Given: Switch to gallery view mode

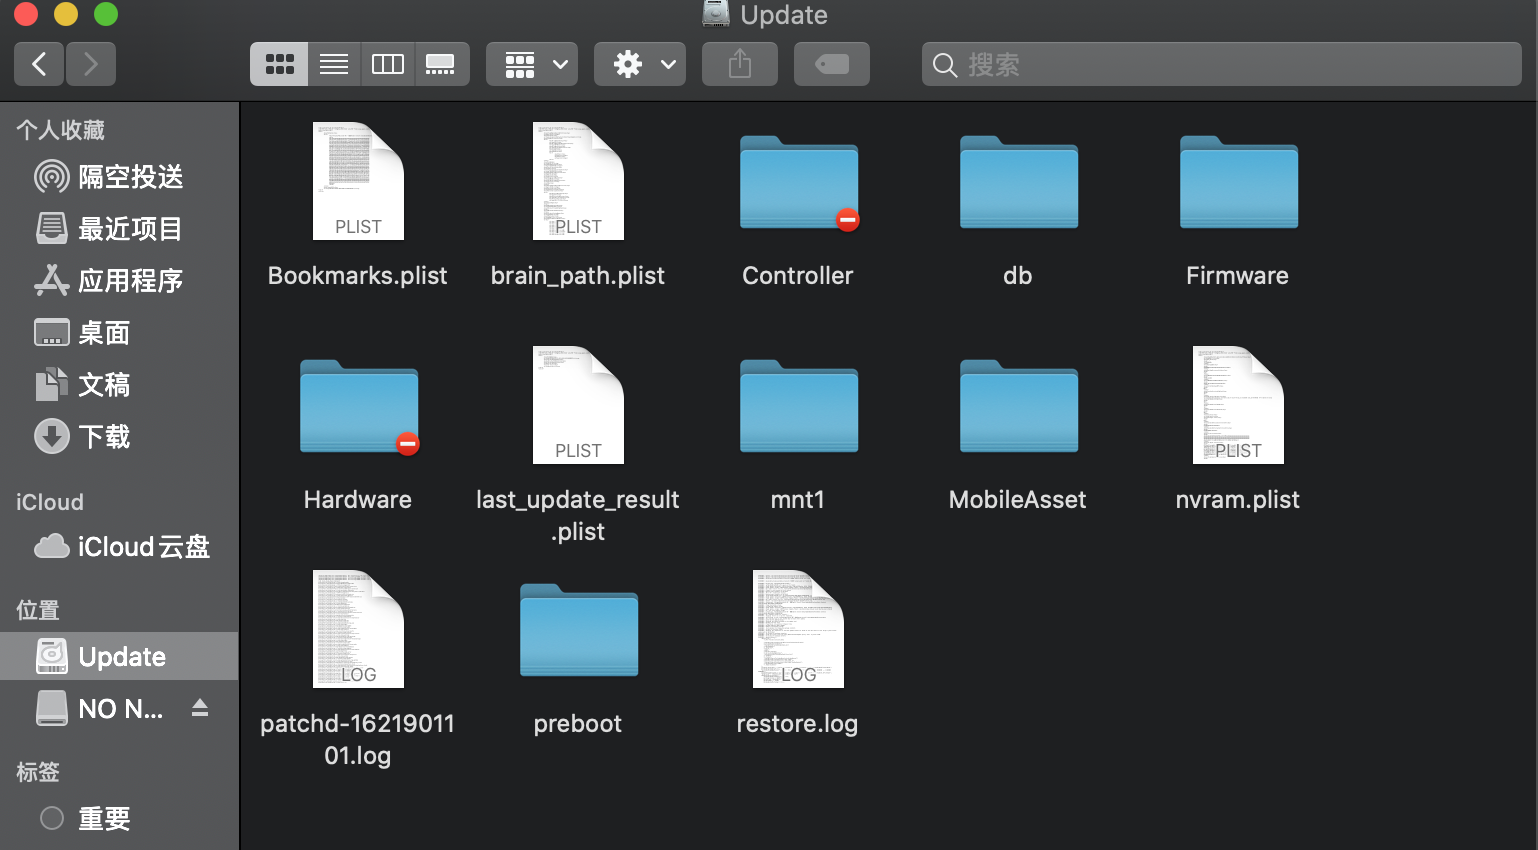Looking at the screenshot, I should pyautogui.click(x=441, y=65).
